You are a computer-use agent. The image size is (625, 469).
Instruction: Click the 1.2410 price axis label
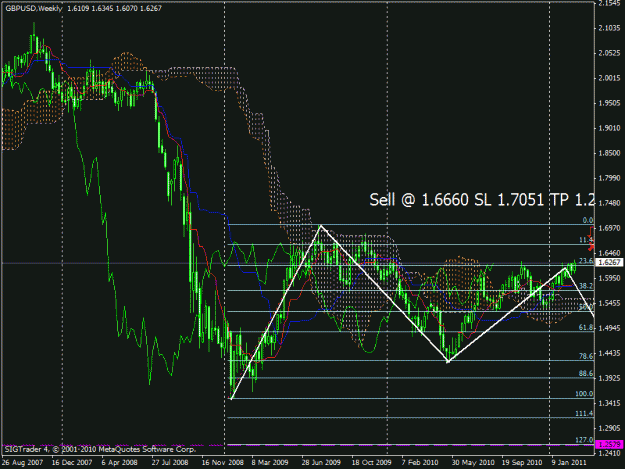click(609, 453)
